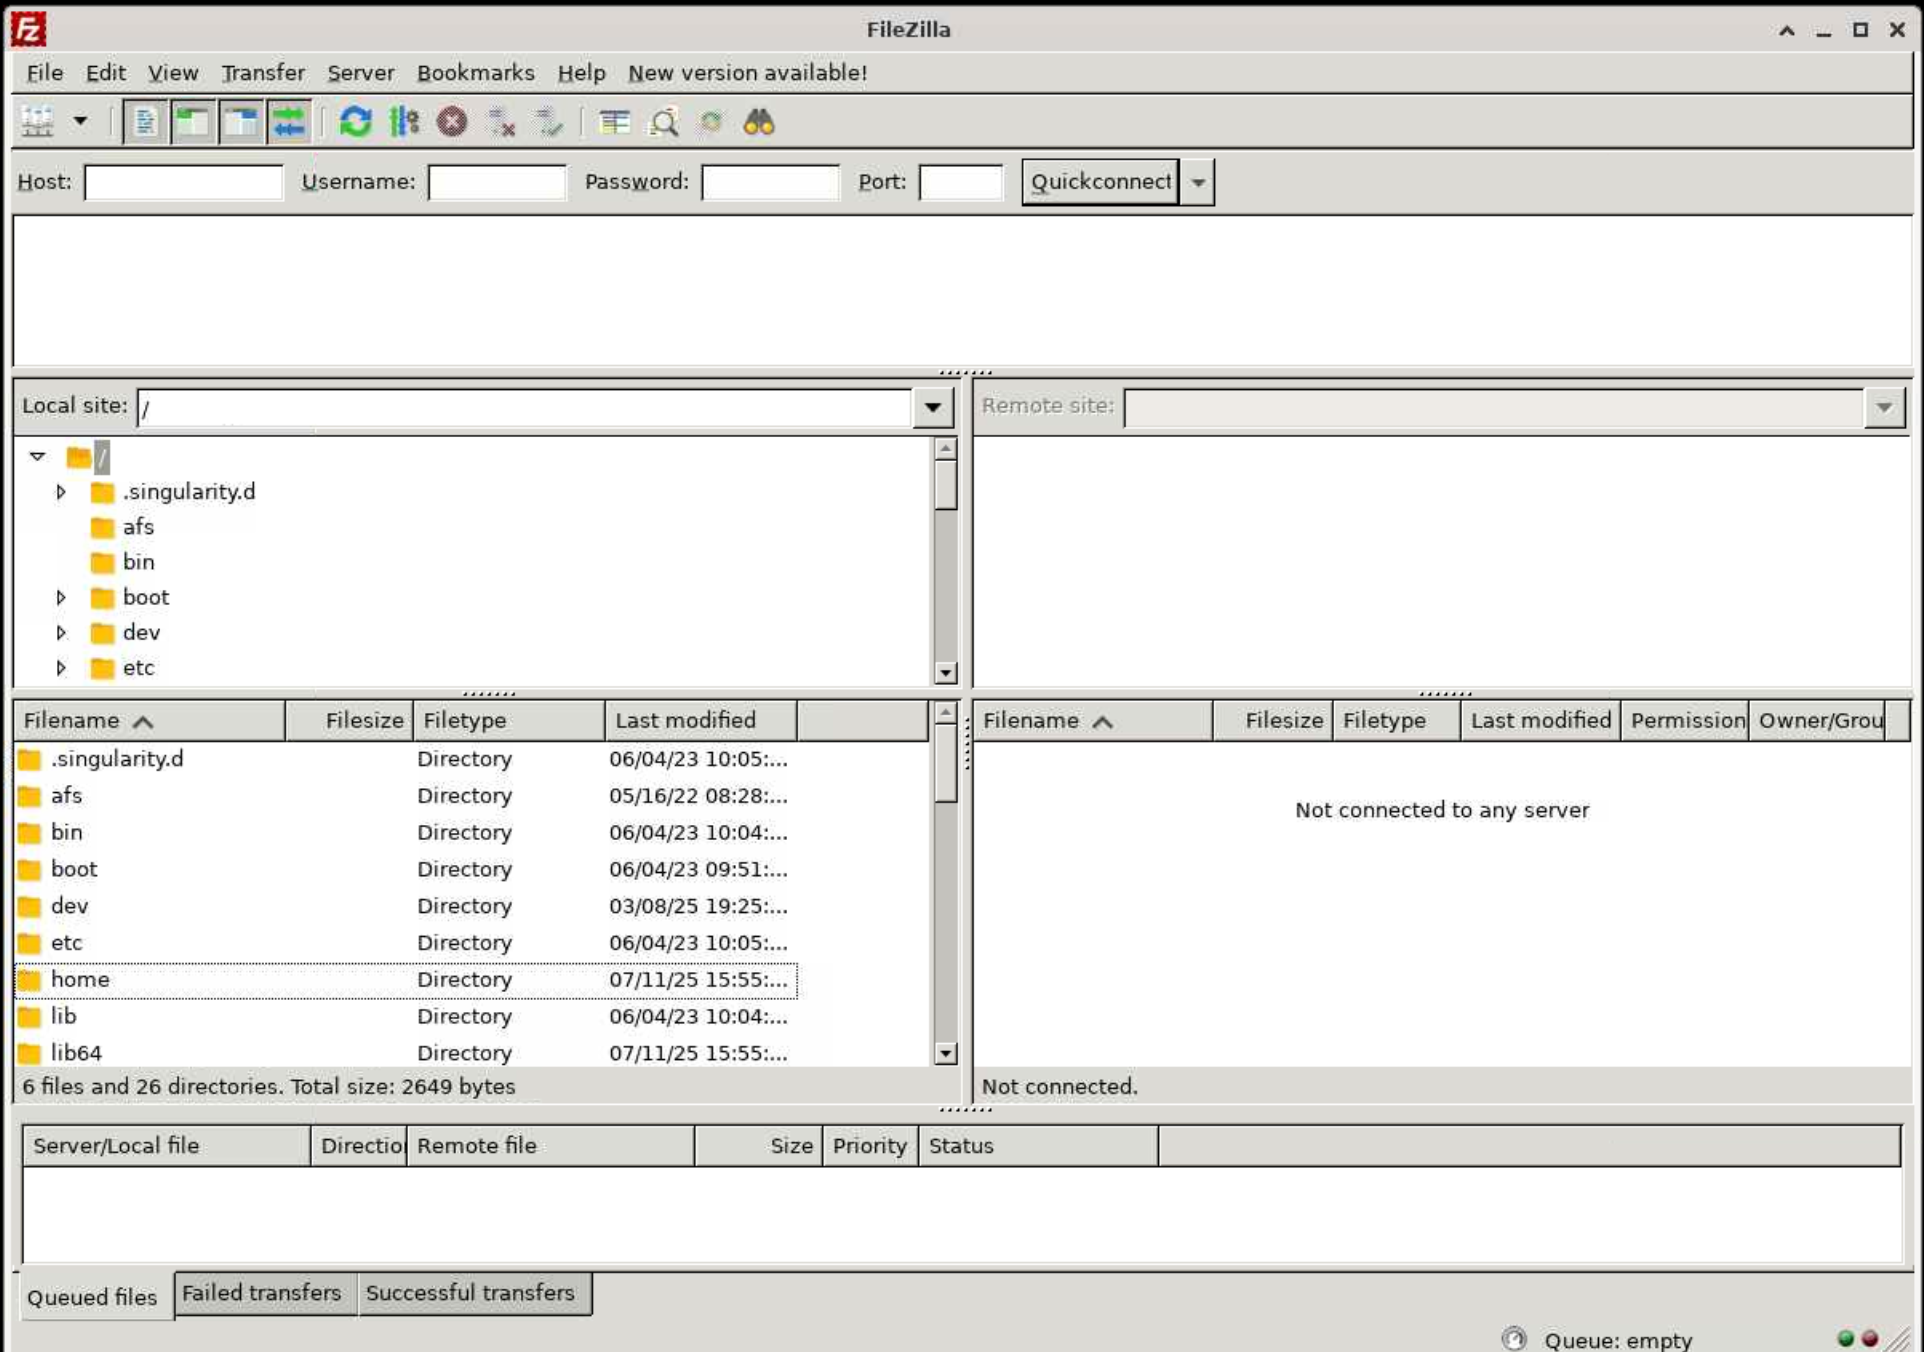The image size is (1924, 1352).
Task: Reconnect to last server icon
Action: [548, 122]
